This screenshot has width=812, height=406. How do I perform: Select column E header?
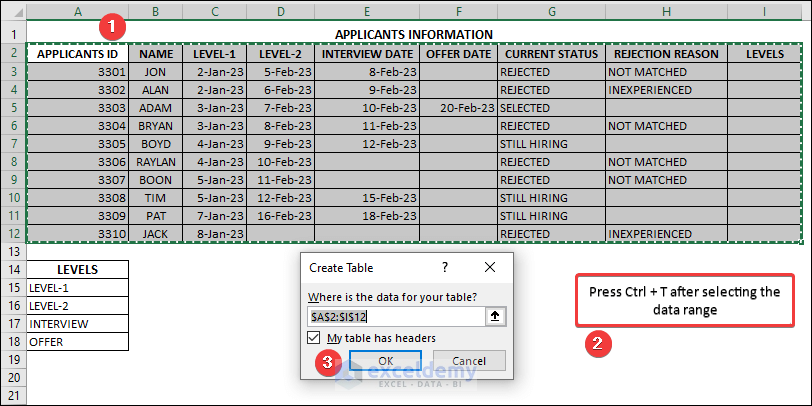367,11
